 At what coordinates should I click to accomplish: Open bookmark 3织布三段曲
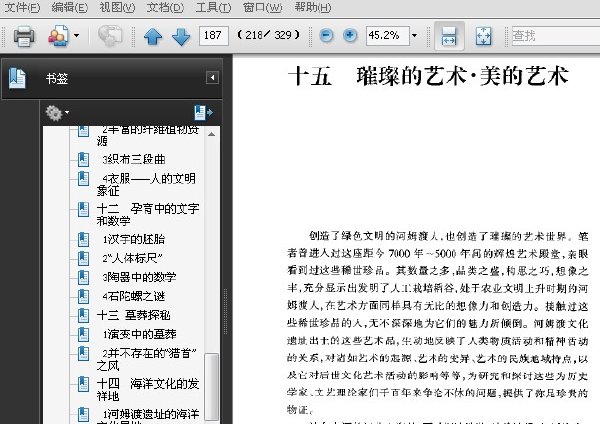coord(134,159)
